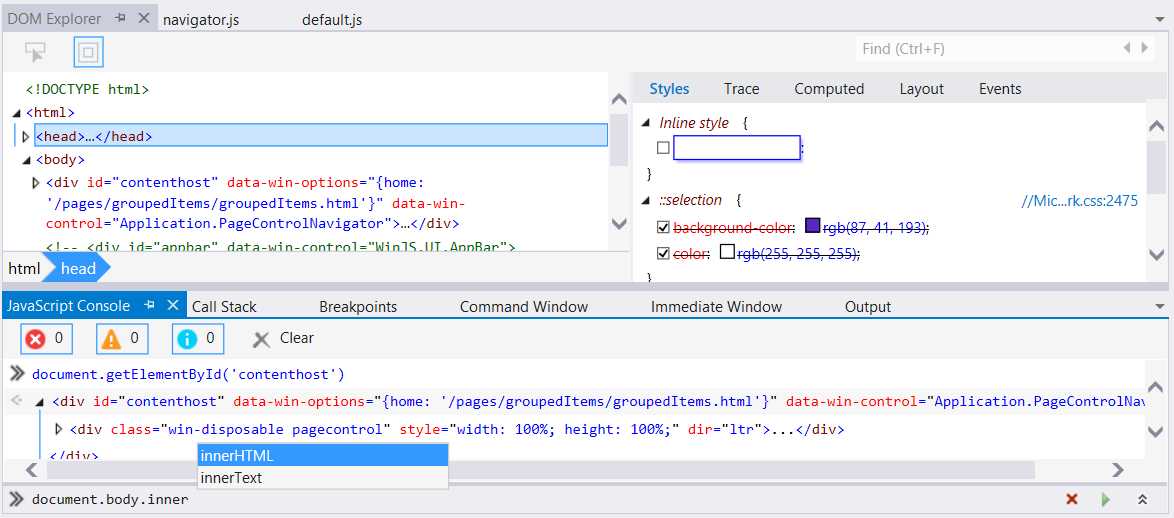Choose innerHTML from autocomplete list
Viewport: 1174px width, 518px height.
coord(323,455)
